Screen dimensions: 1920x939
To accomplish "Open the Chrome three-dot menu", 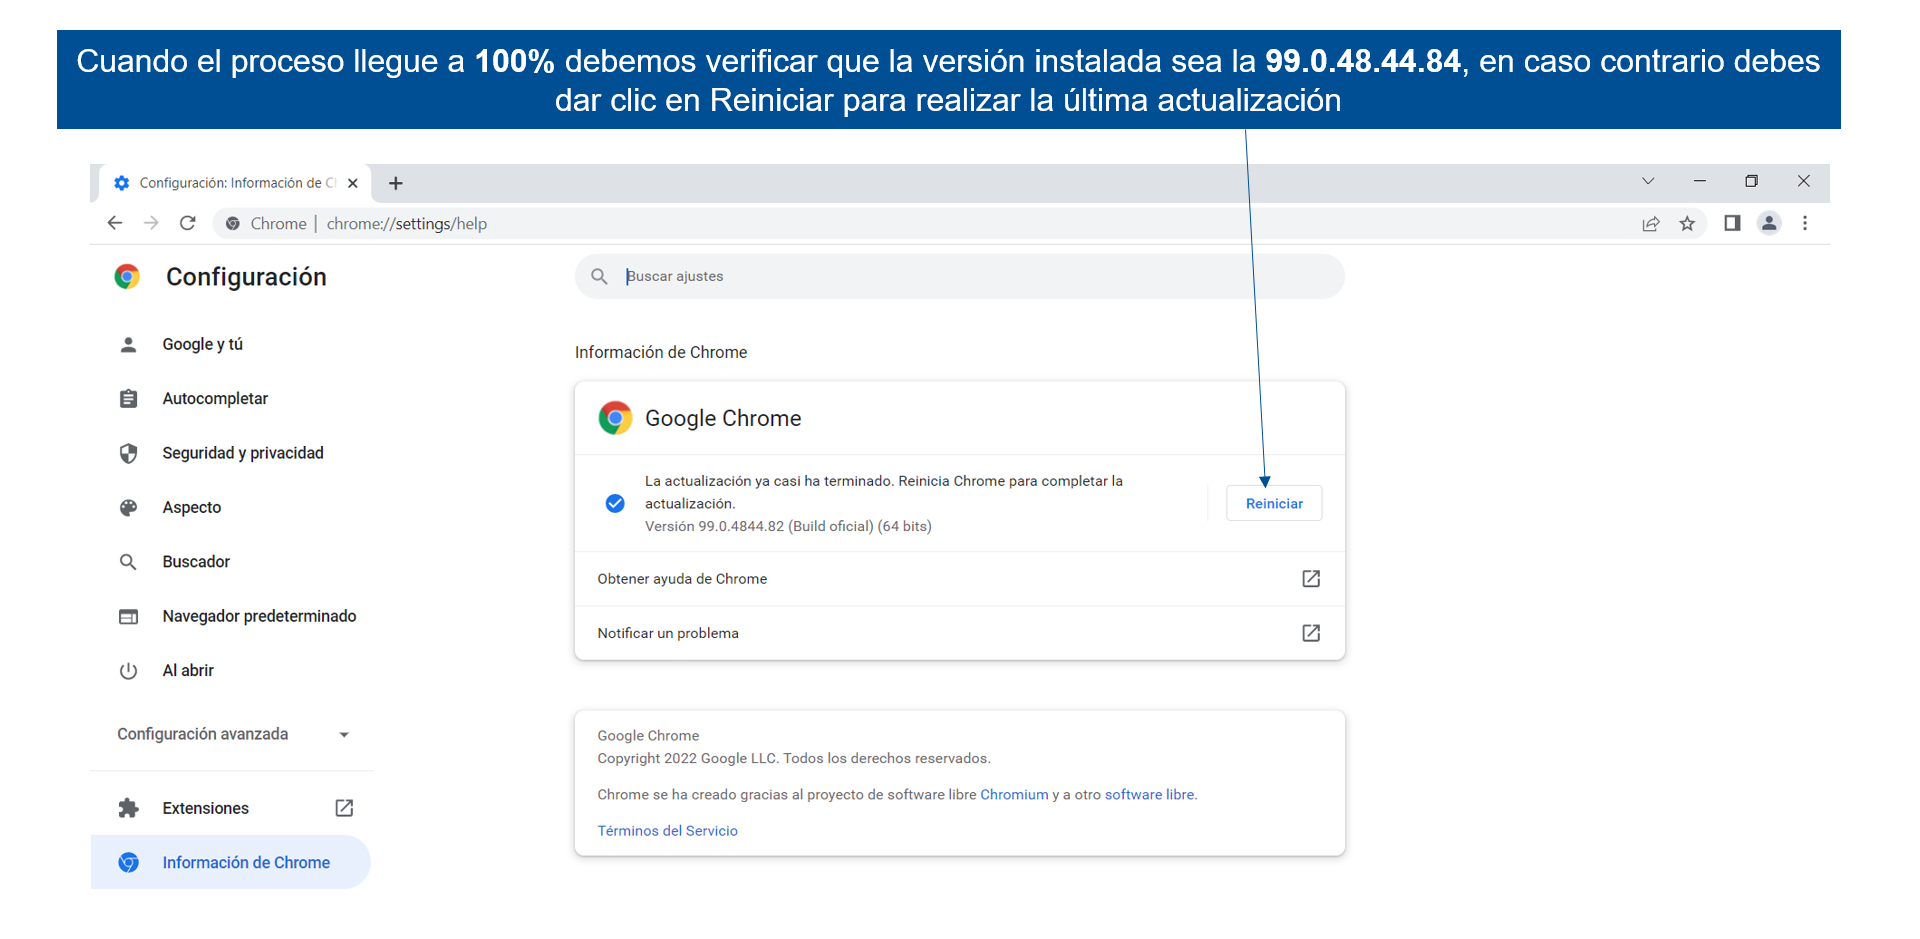I will [1805, 223].
